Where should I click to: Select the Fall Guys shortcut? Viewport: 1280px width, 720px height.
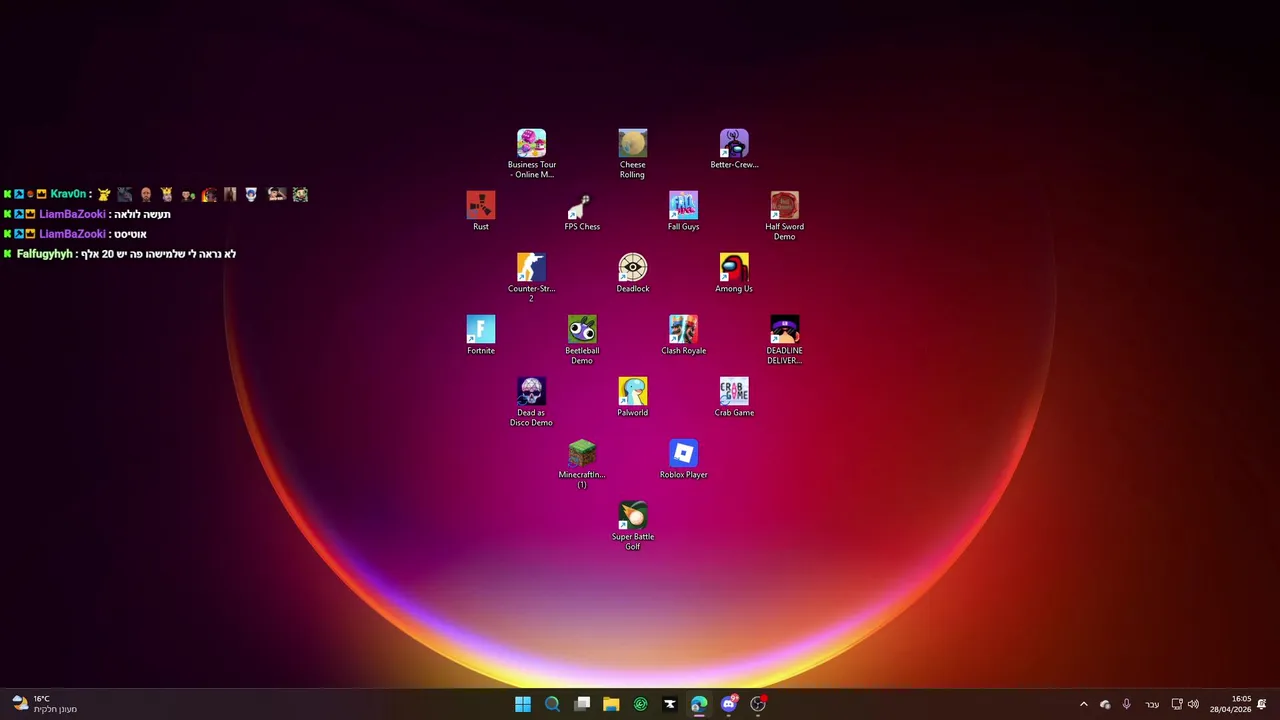pyautogui.click(x=683, y=211)
